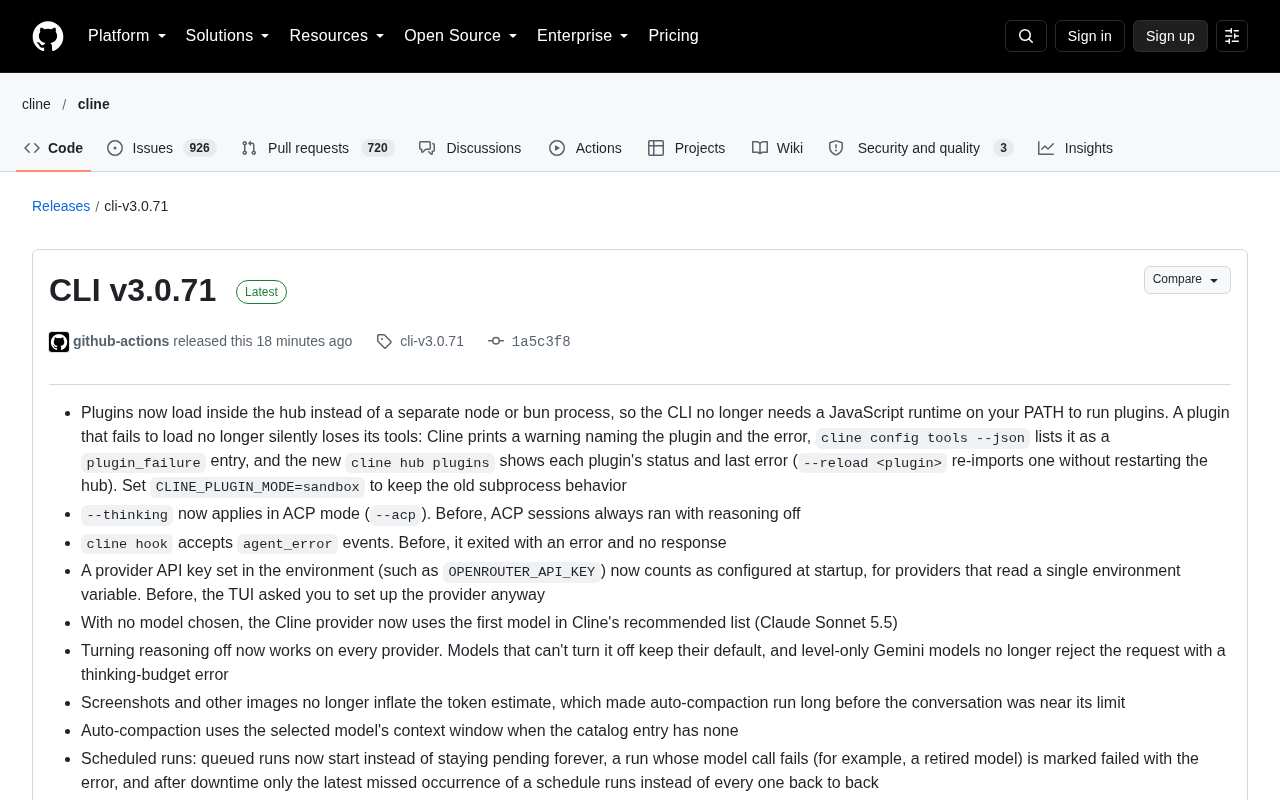This screenshot has height=800, width=1280.
Task: Click the cline hook code snippet
Action: pos(127,544)
